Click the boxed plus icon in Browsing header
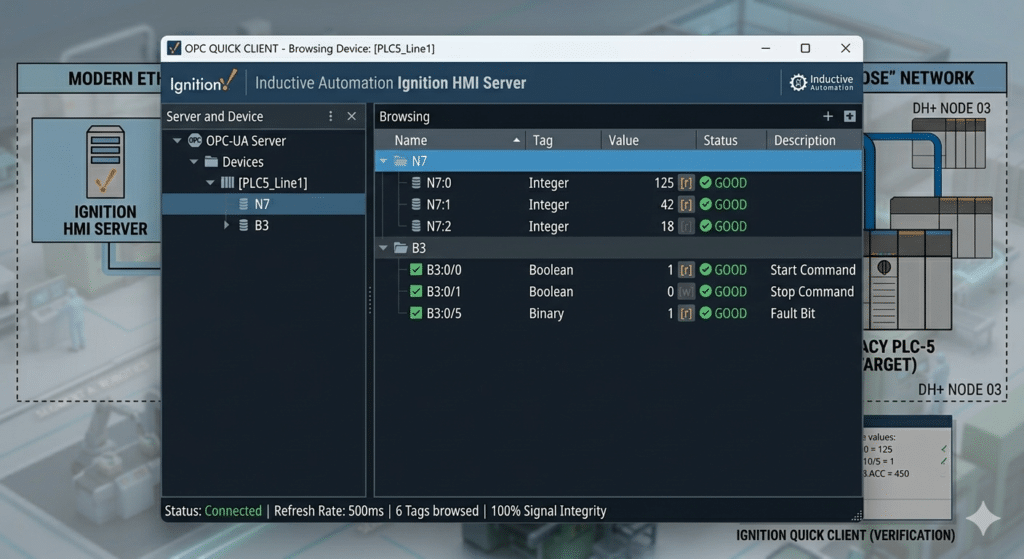 [849, 116]
